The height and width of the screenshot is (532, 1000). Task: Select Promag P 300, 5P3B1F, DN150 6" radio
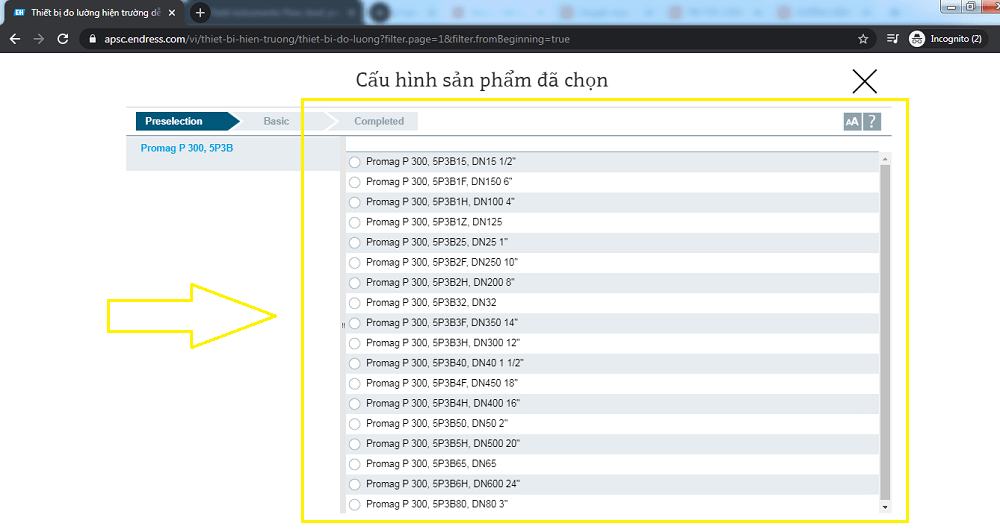355,182
